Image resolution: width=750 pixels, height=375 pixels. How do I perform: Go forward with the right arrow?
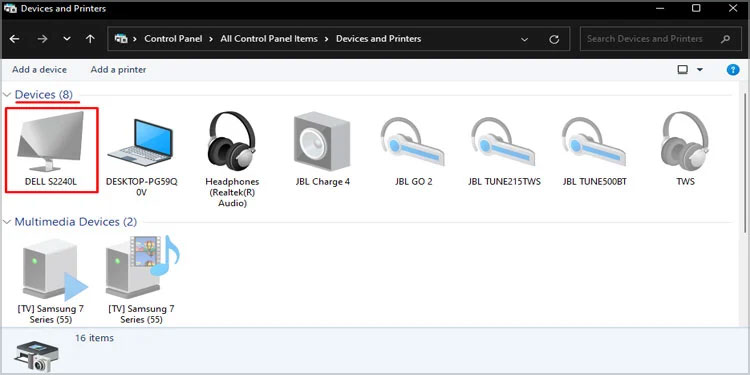point(43,39)
